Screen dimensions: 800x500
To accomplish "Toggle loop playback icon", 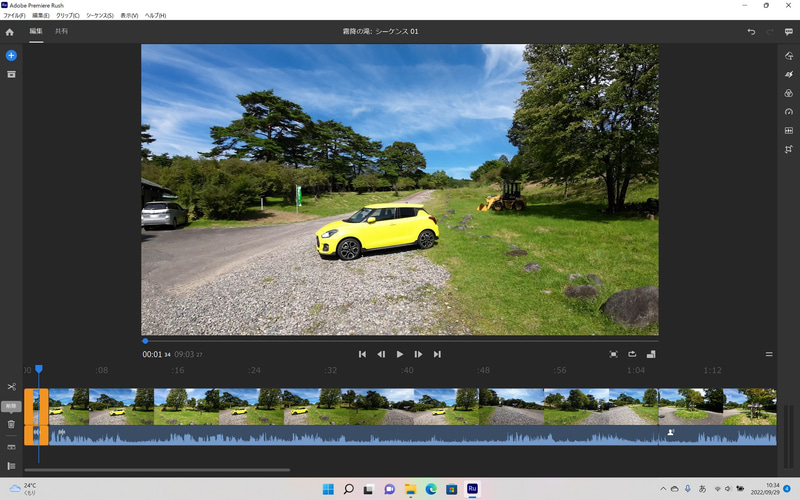I will 632,354.
